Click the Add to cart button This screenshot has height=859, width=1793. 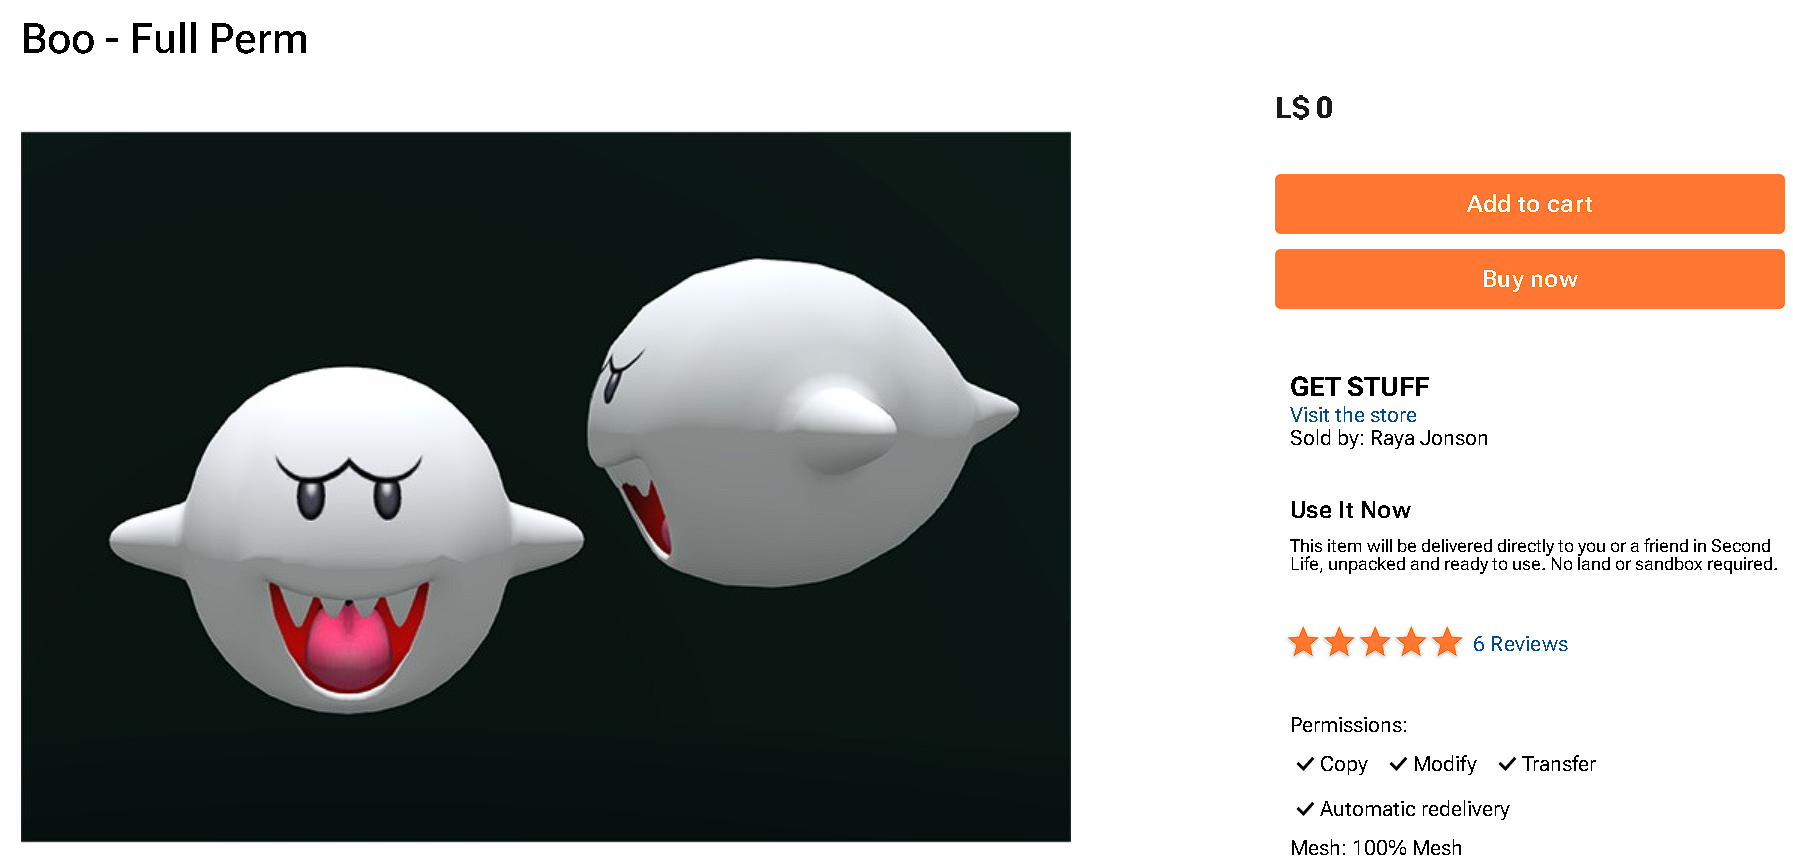tap(1529, 204)
